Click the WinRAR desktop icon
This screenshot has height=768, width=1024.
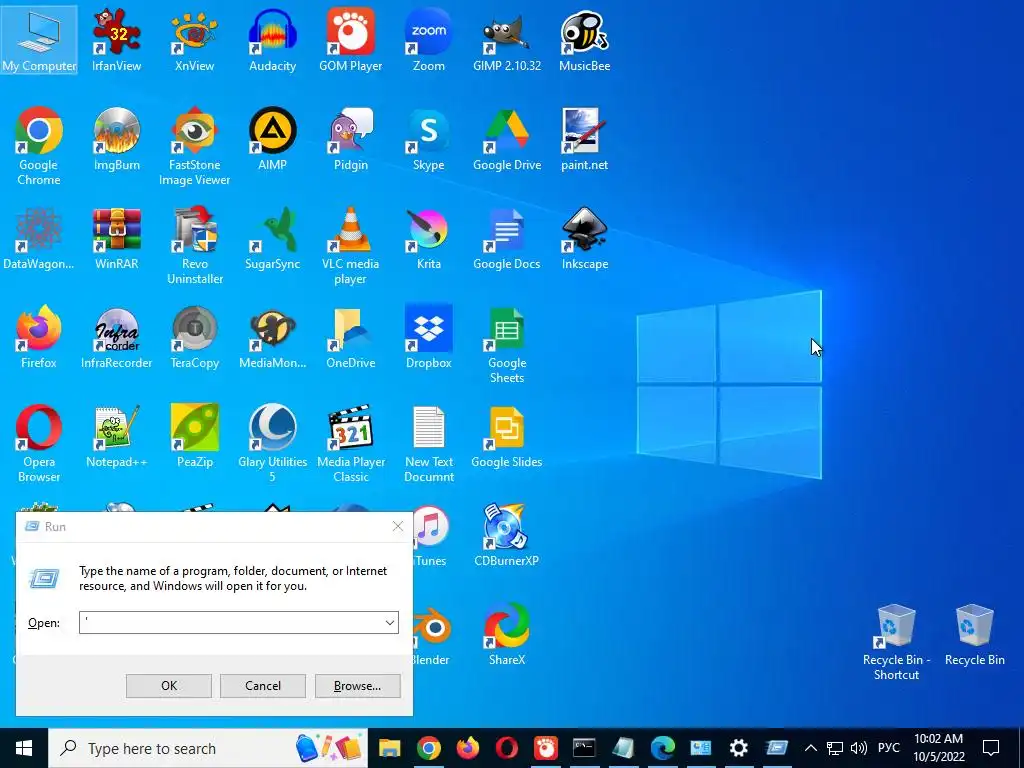(116, 238)
